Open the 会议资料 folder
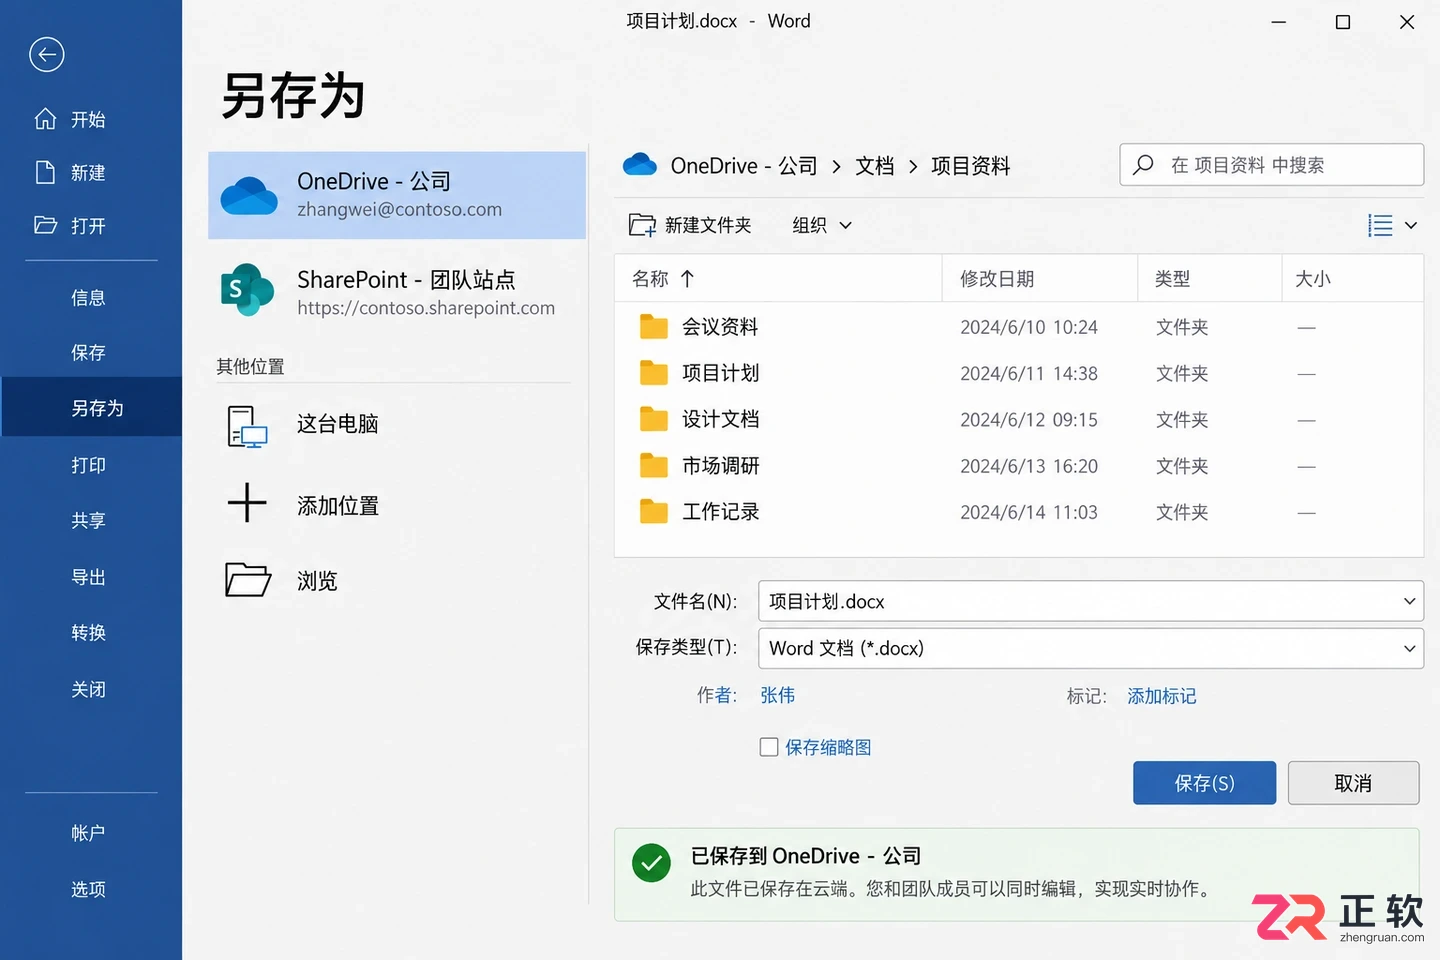 tap(1018, 327)
